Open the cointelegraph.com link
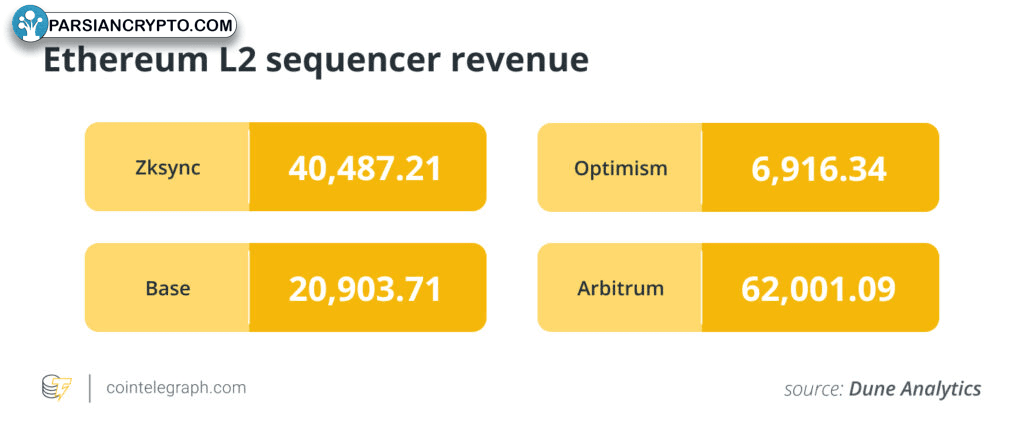The height and width of the screenshot is (445, 1024). pyautogui.click(x=176, y=387)
